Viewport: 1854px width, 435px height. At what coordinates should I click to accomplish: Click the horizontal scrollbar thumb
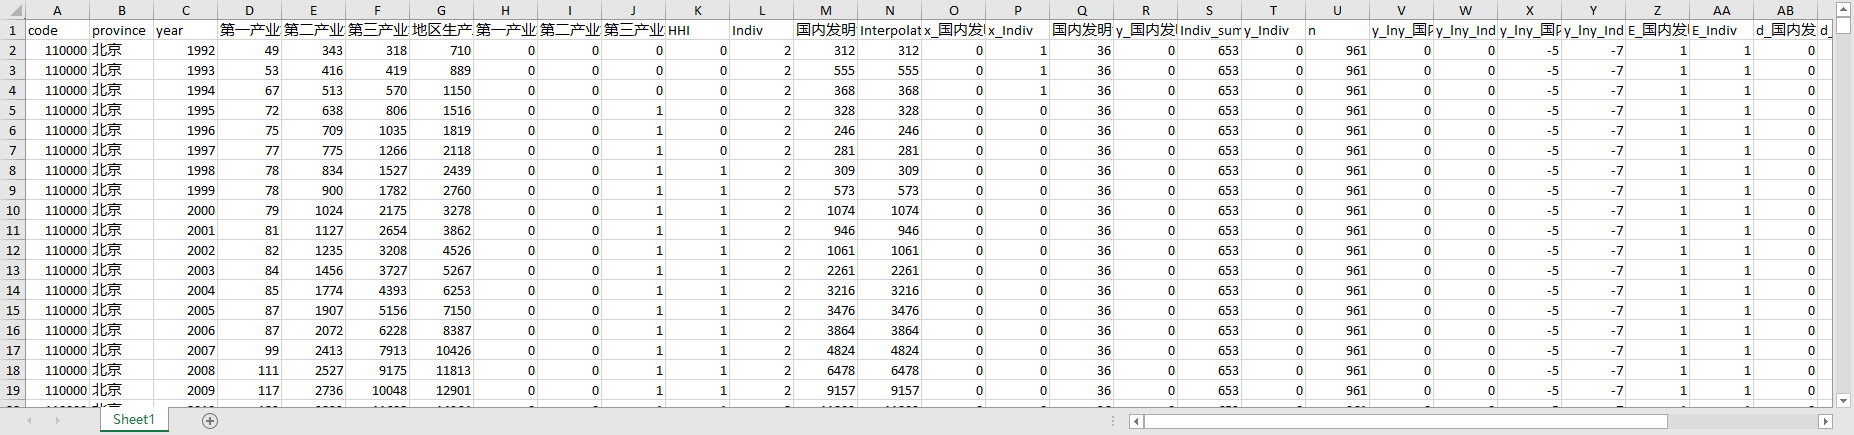(x=1405, y=422)
